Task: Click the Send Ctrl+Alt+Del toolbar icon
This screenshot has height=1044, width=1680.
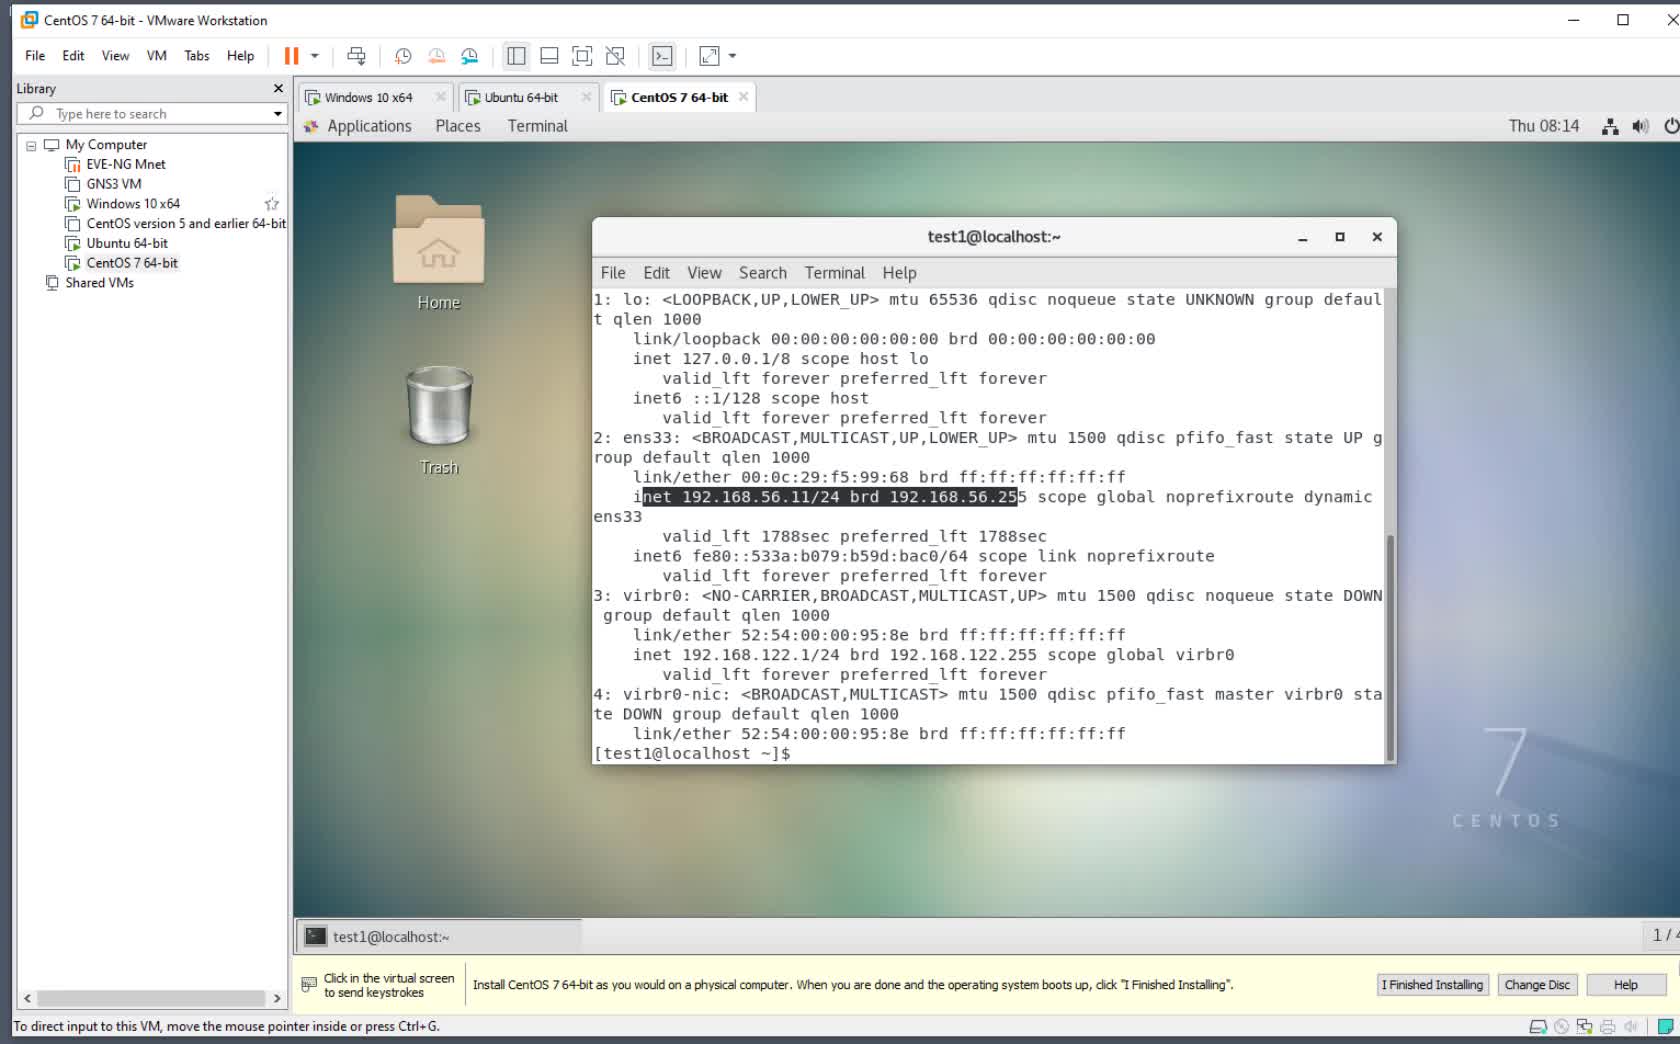Action: point(356,56)
